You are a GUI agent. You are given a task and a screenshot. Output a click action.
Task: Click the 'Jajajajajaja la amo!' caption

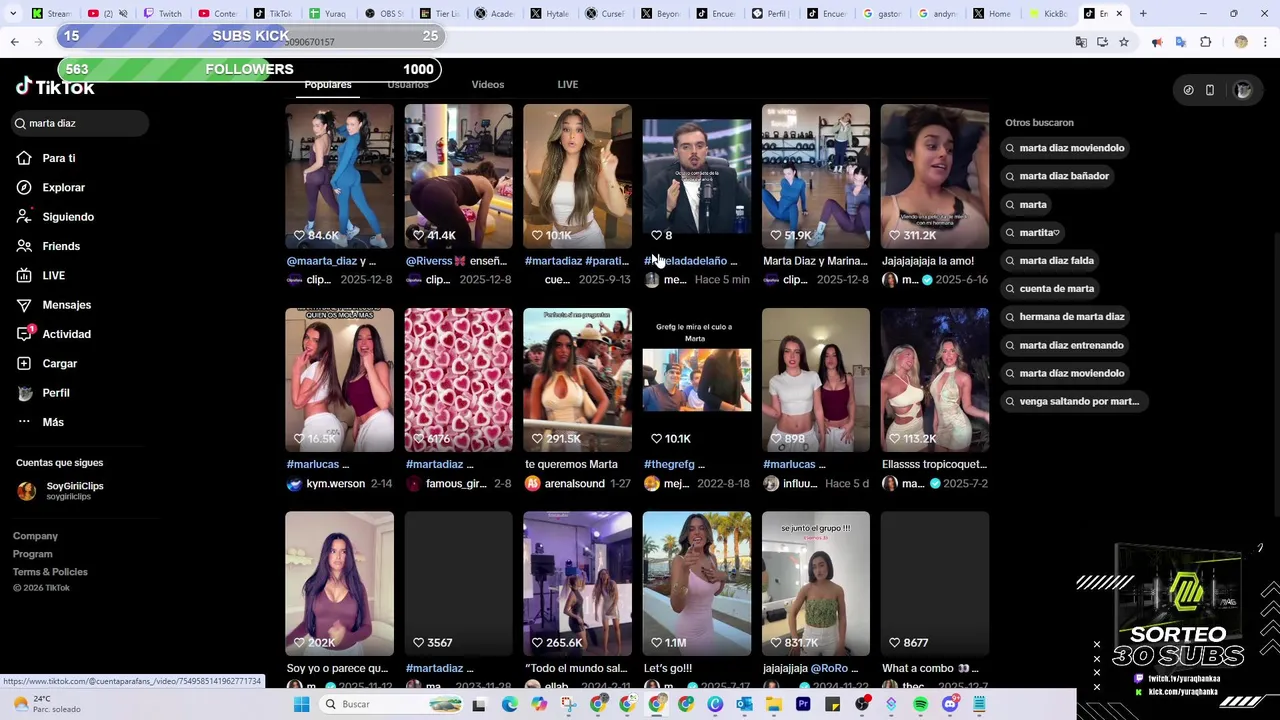pyautogui.click(x=928, y=261)
